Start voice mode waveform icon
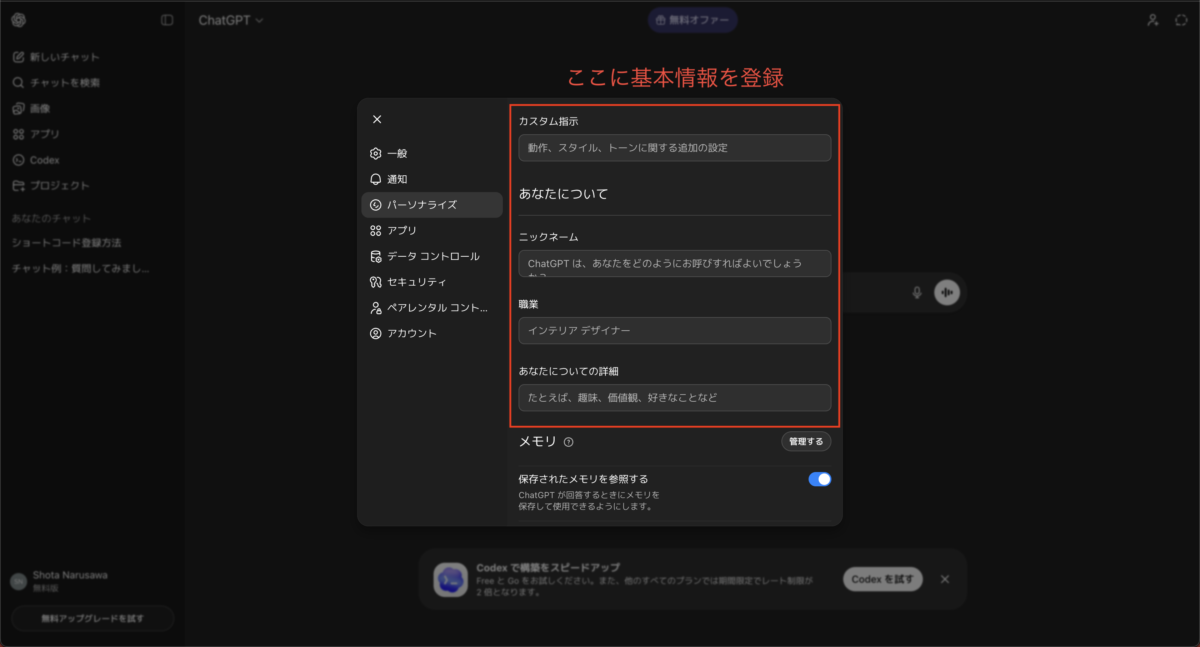1200x647 pixels. pyautogui.click(x=946, y=292)
